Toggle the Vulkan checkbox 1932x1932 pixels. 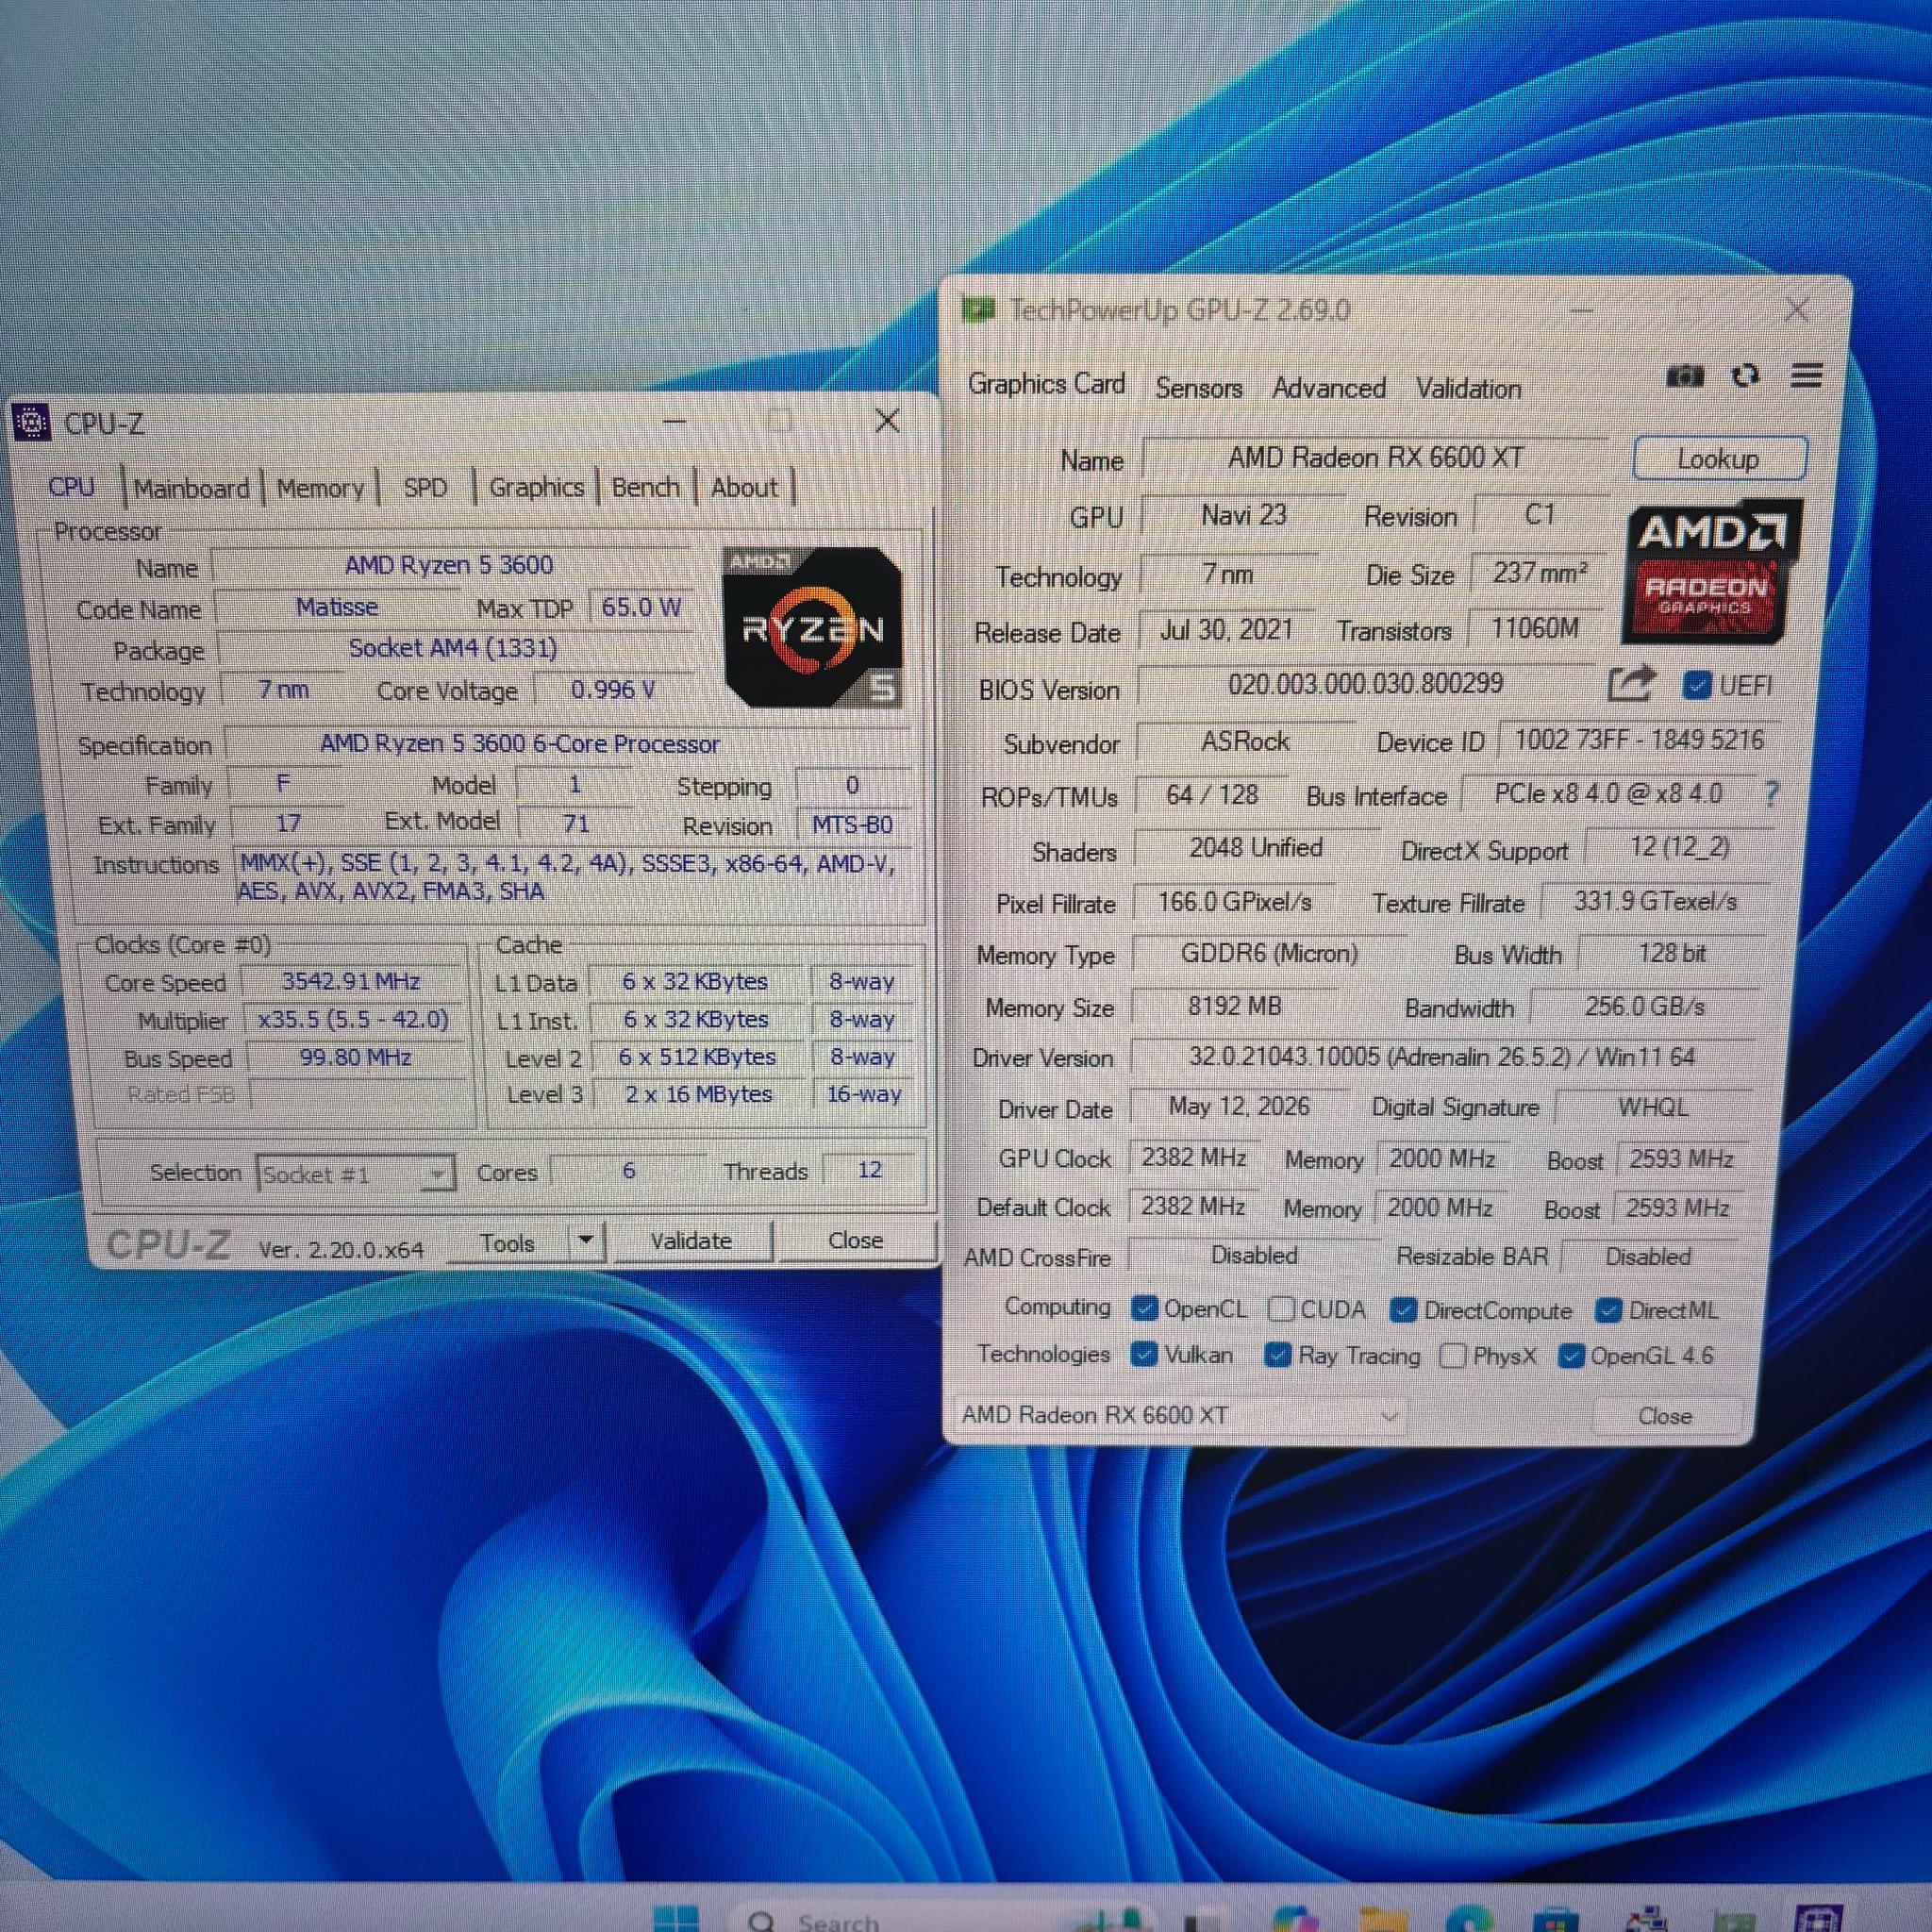1144,1354
